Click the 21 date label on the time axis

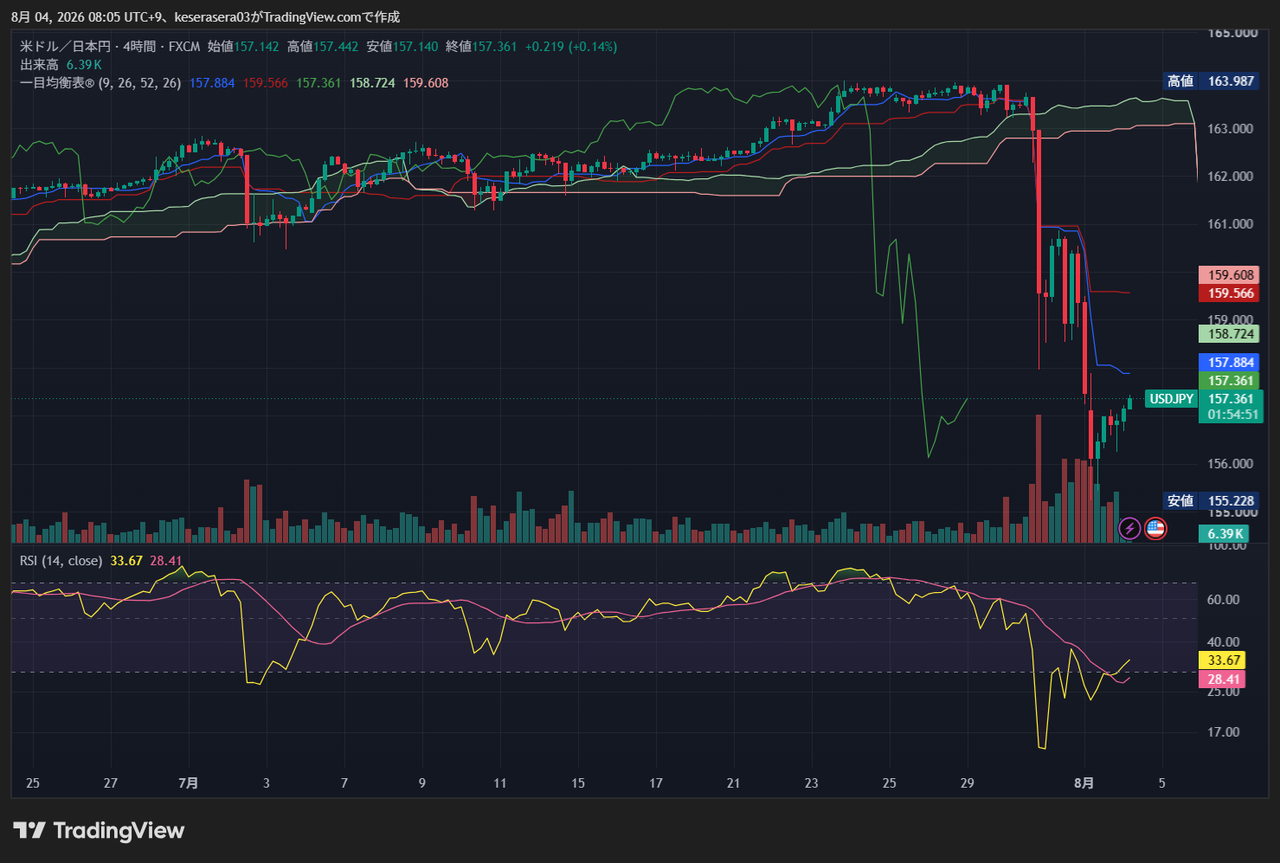733,782
